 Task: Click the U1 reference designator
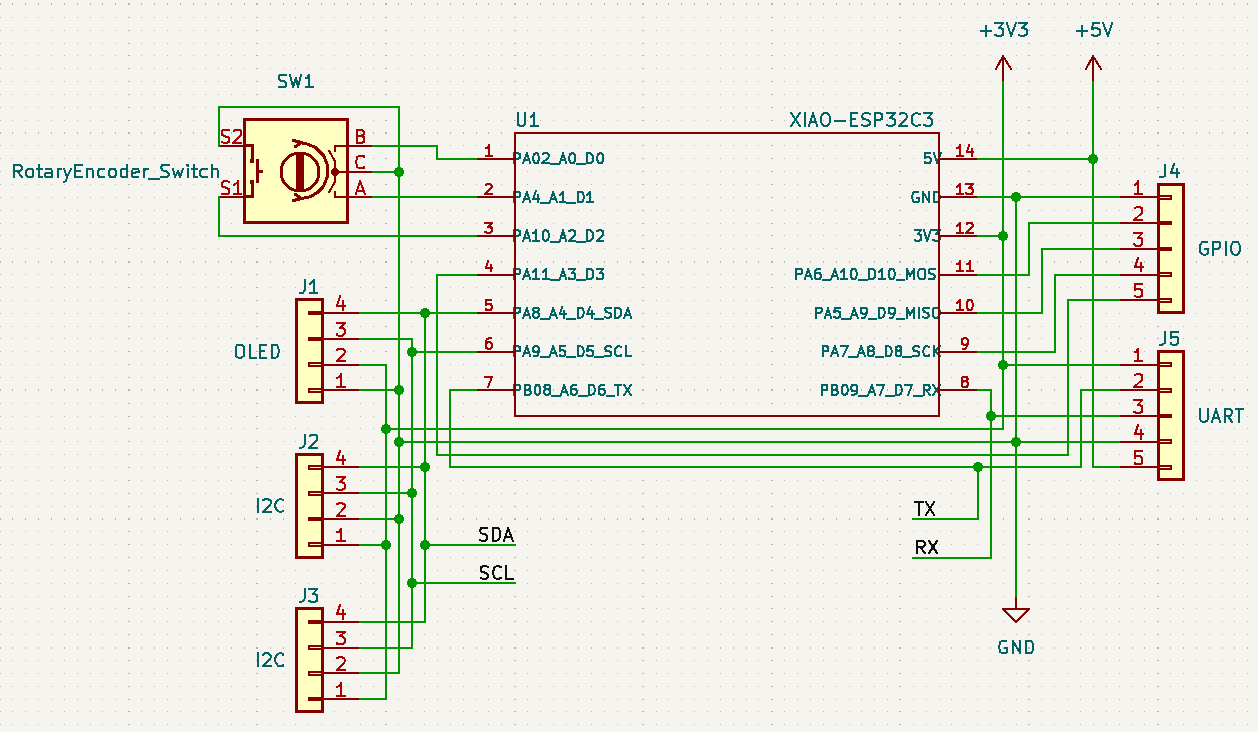coord(527,121)
